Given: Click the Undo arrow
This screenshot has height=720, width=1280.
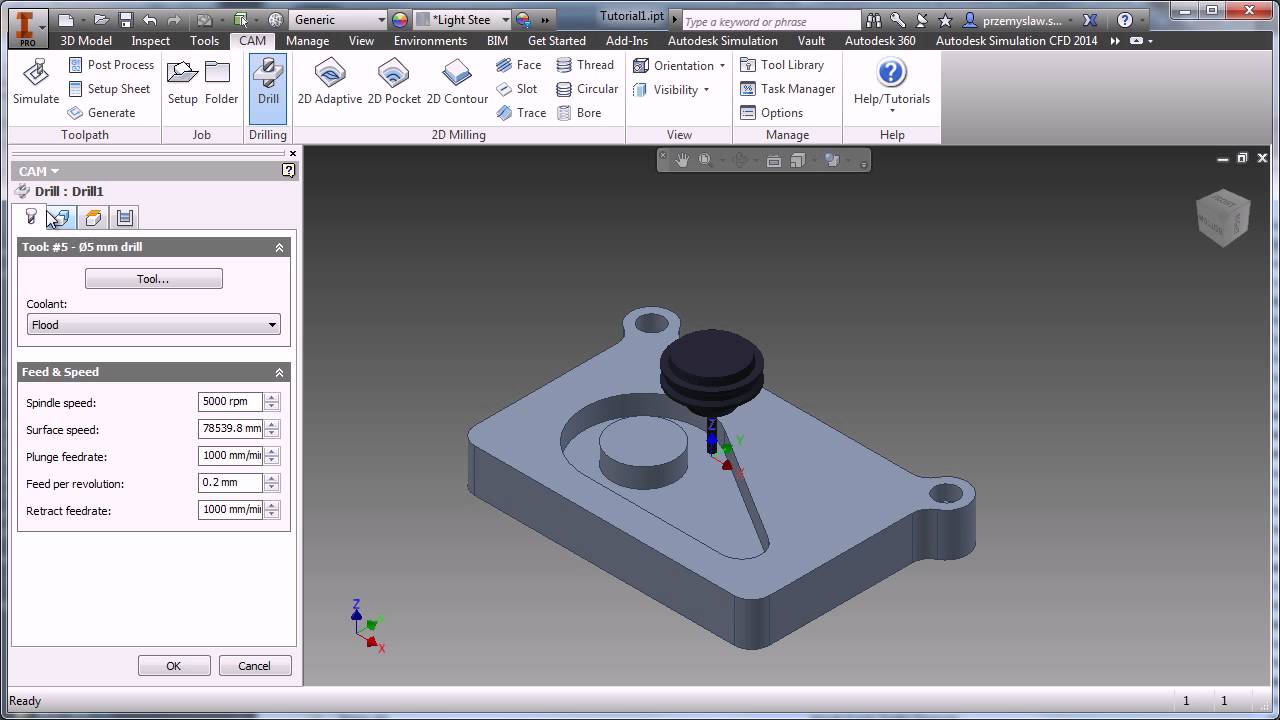Looking at the screenshot, I should [150, 19].
